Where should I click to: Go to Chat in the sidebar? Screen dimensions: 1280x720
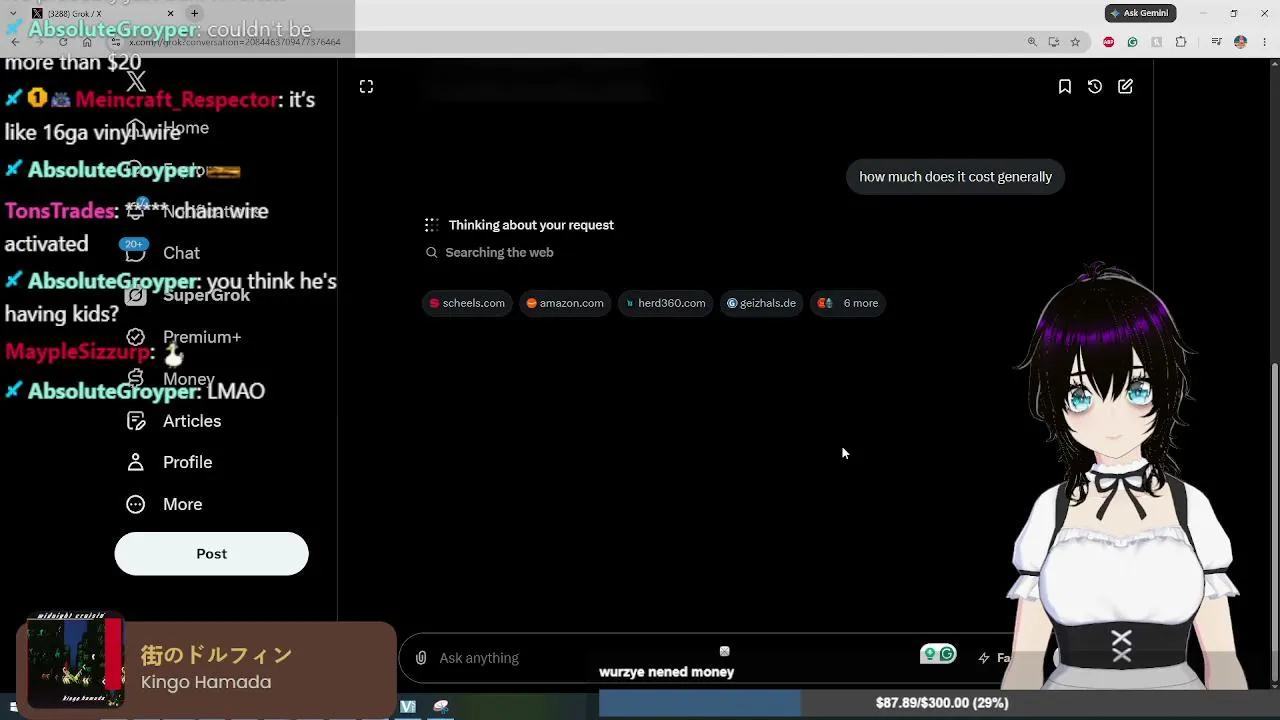coord(164,253)
